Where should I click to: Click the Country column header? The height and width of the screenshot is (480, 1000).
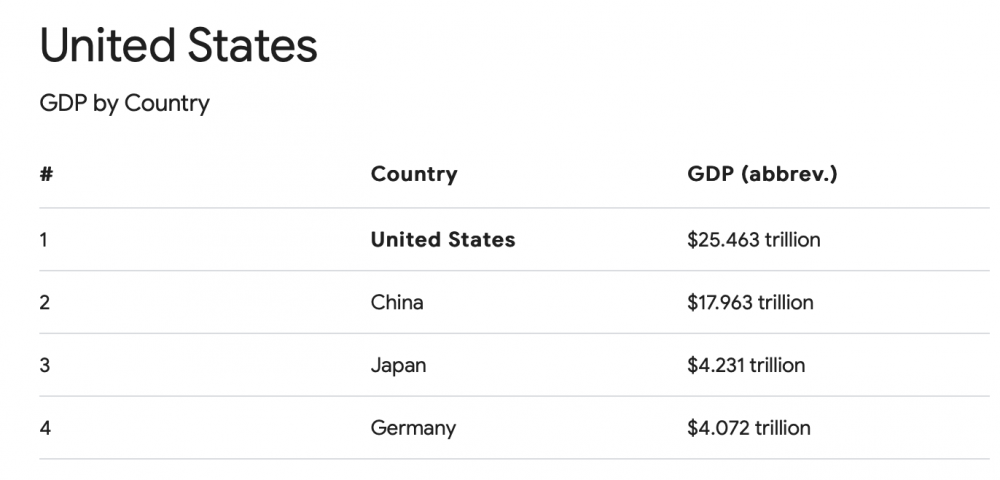click(x=414, y=174)
